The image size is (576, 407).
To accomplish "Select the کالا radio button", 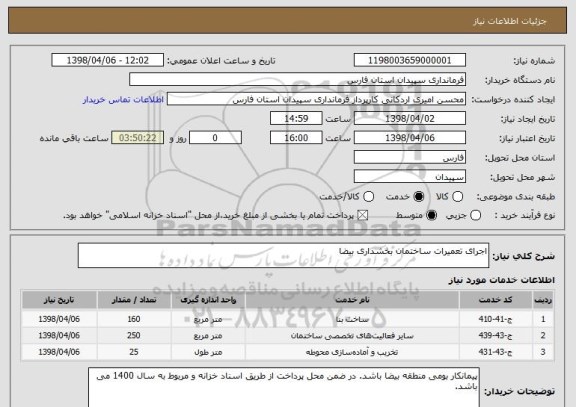I will [457, 197].
